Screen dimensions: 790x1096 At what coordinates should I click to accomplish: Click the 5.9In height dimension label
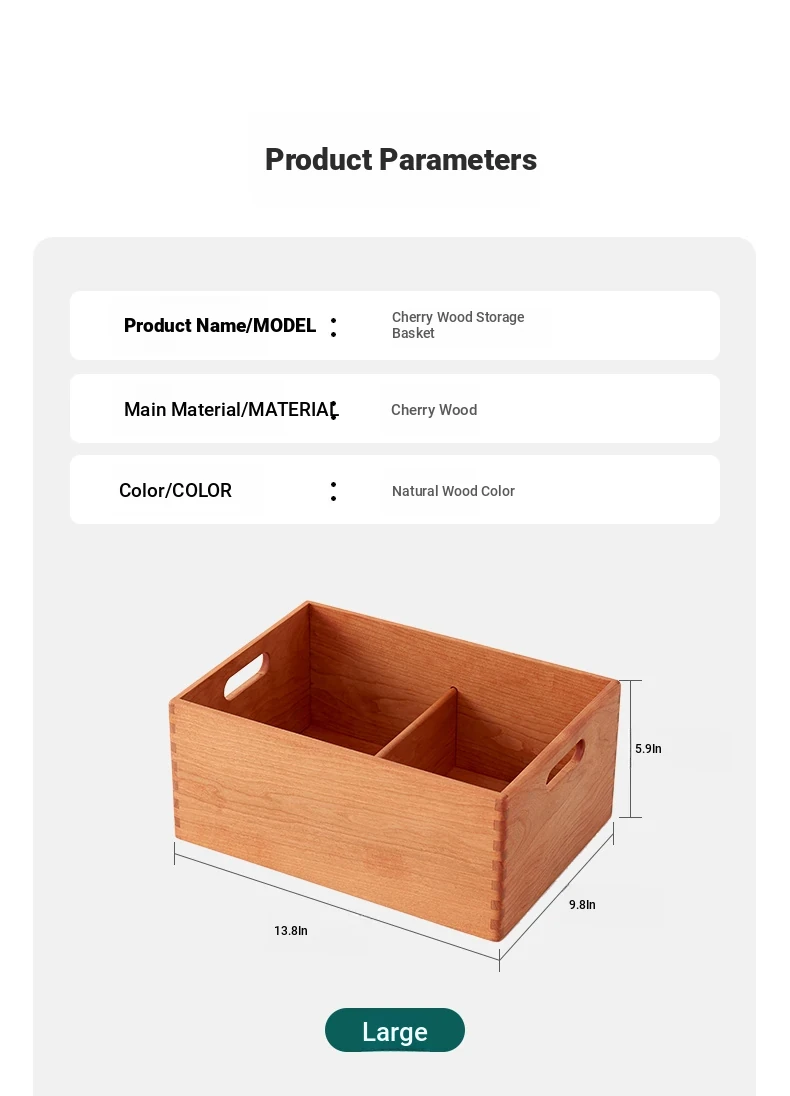click(x=648, y=749)
